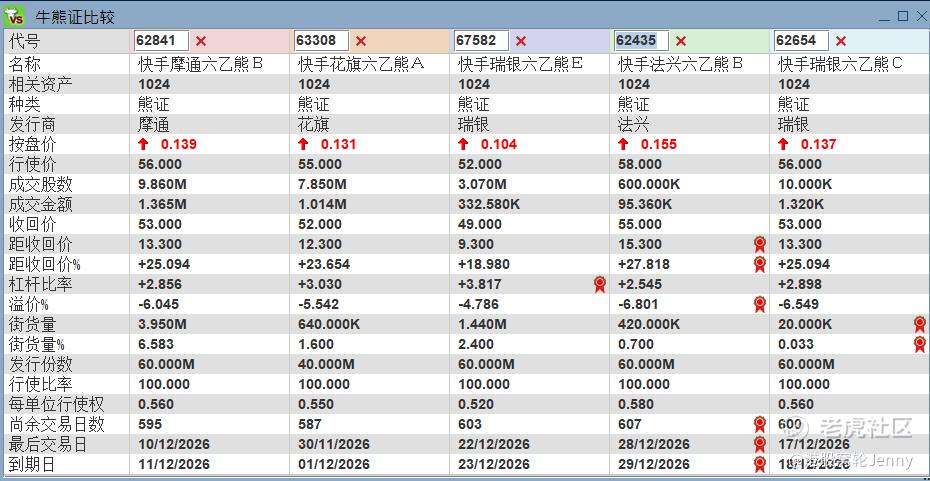Click the strike price 58.000
The image size is (930, 481).
tap(639, 164)
